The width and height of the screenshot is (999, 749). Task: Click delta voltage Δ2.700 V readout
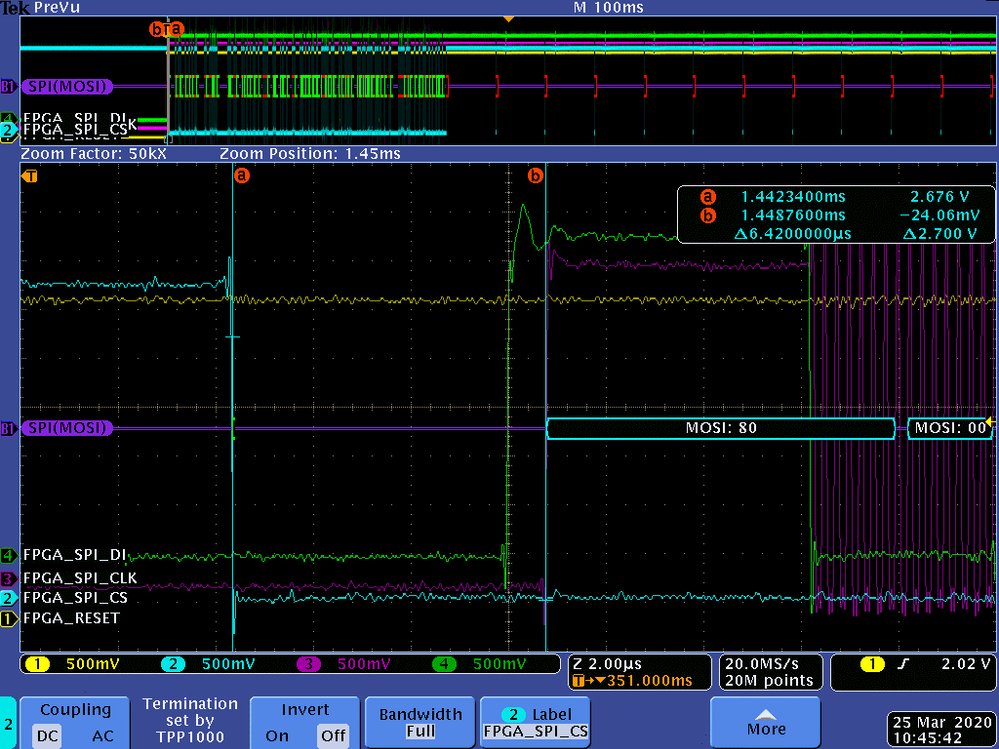point(939,234)
